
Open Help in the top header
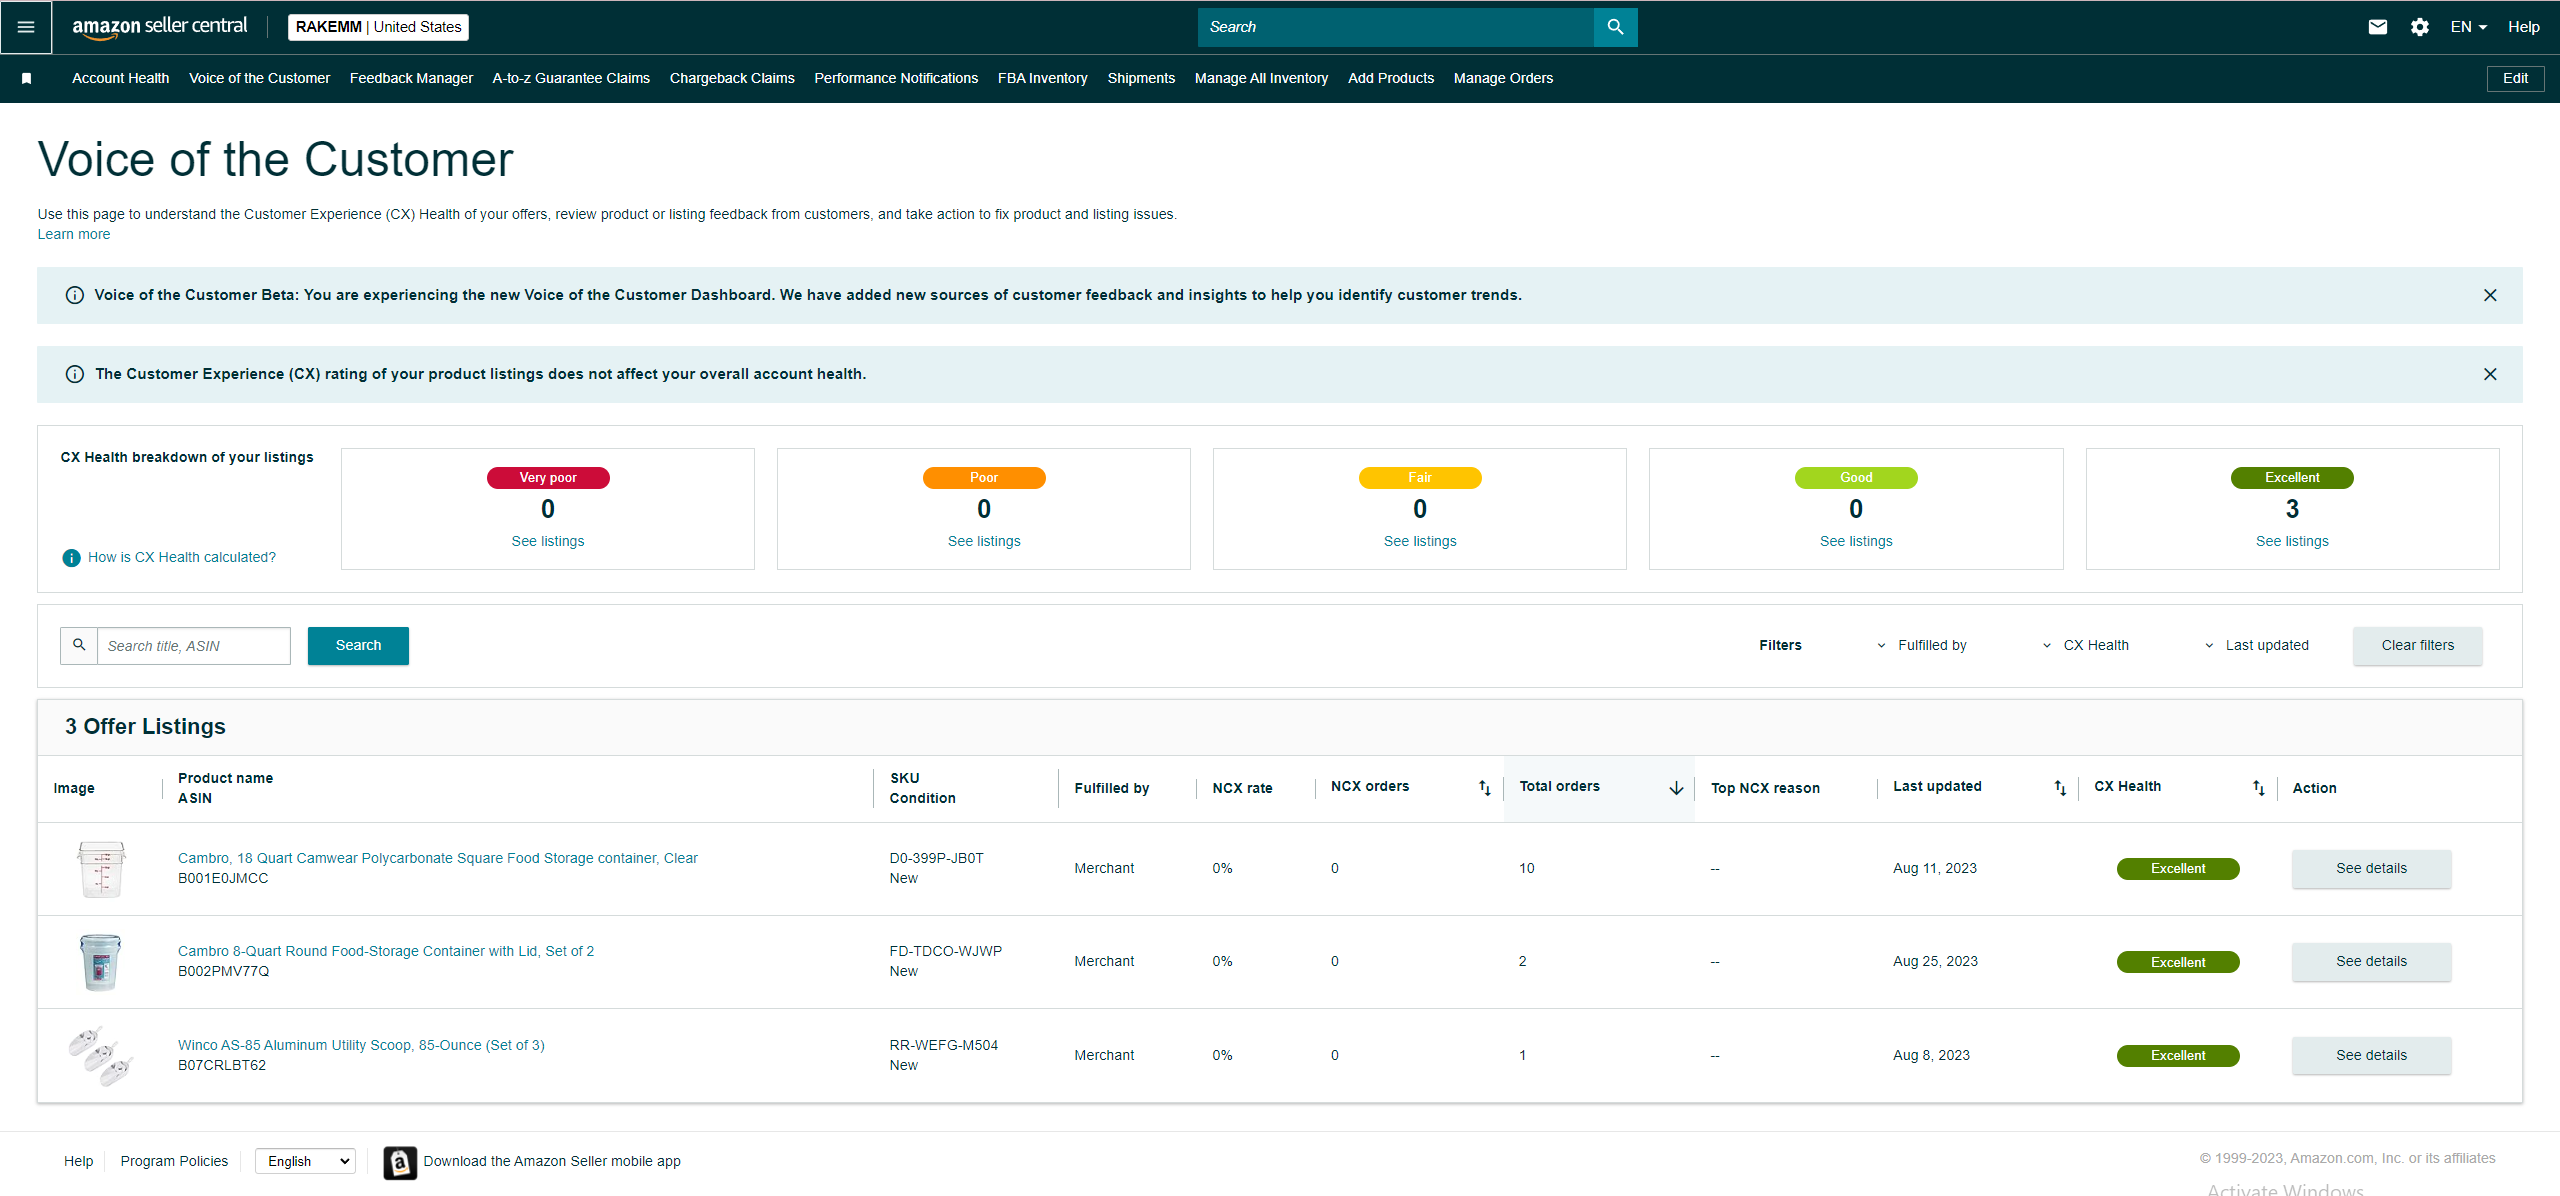point(2523,27)
